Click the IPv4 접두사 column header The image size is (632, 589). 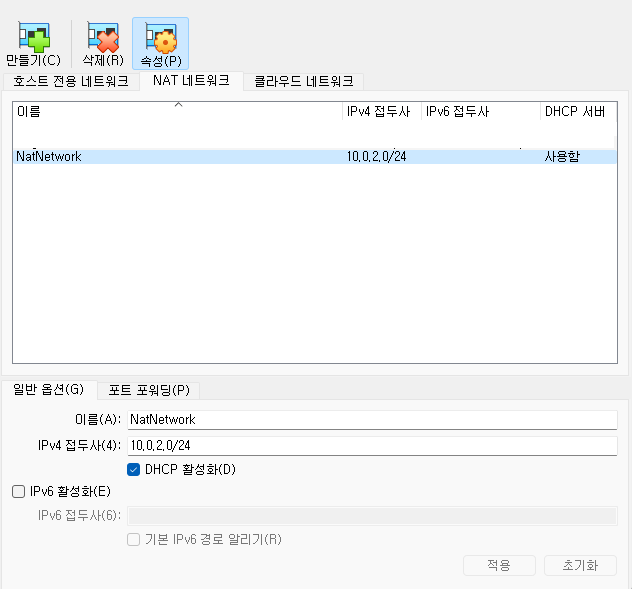pos(381,112)
